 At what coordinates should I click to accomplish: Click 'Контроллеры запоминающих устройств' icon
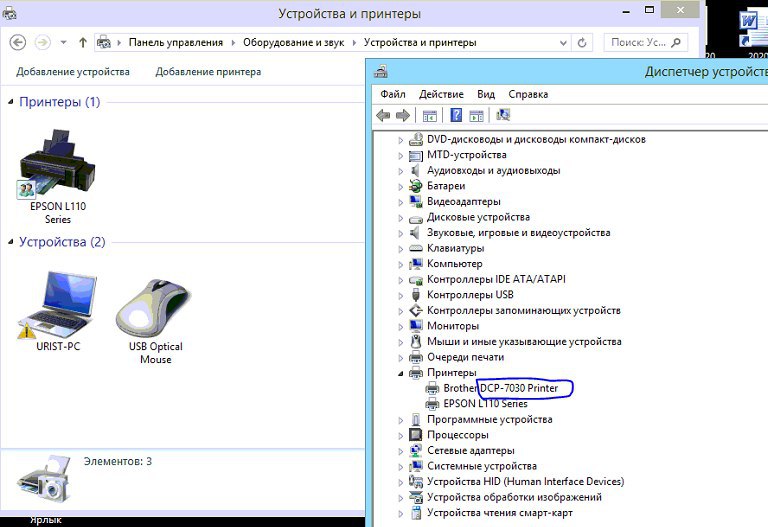[x=416, y=311]
